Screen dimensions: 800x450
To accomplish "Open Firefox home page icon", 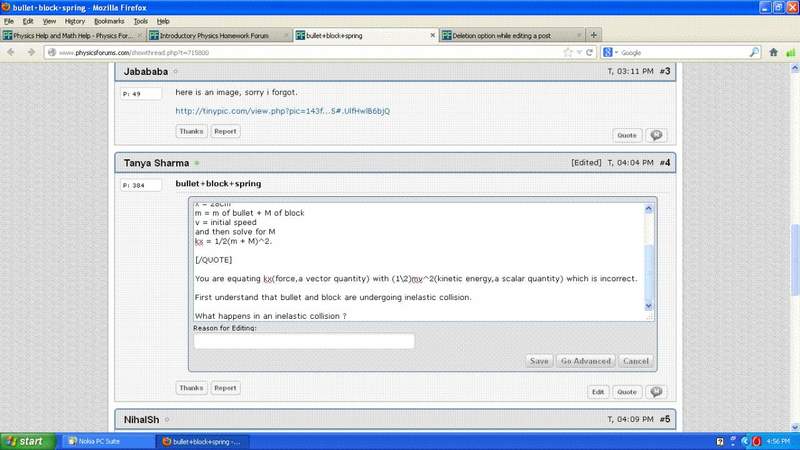I will pyautogui.click(x=773, y=52).
